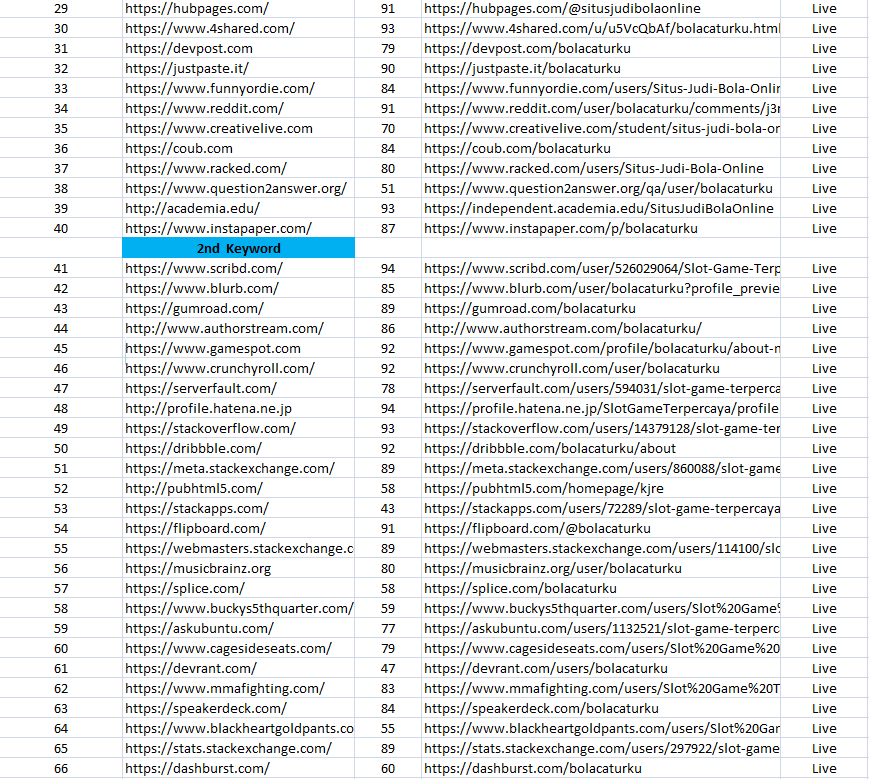
Task: Click the https://stats.stackexchange.com/ cell
Action: [x=238, y=749]
